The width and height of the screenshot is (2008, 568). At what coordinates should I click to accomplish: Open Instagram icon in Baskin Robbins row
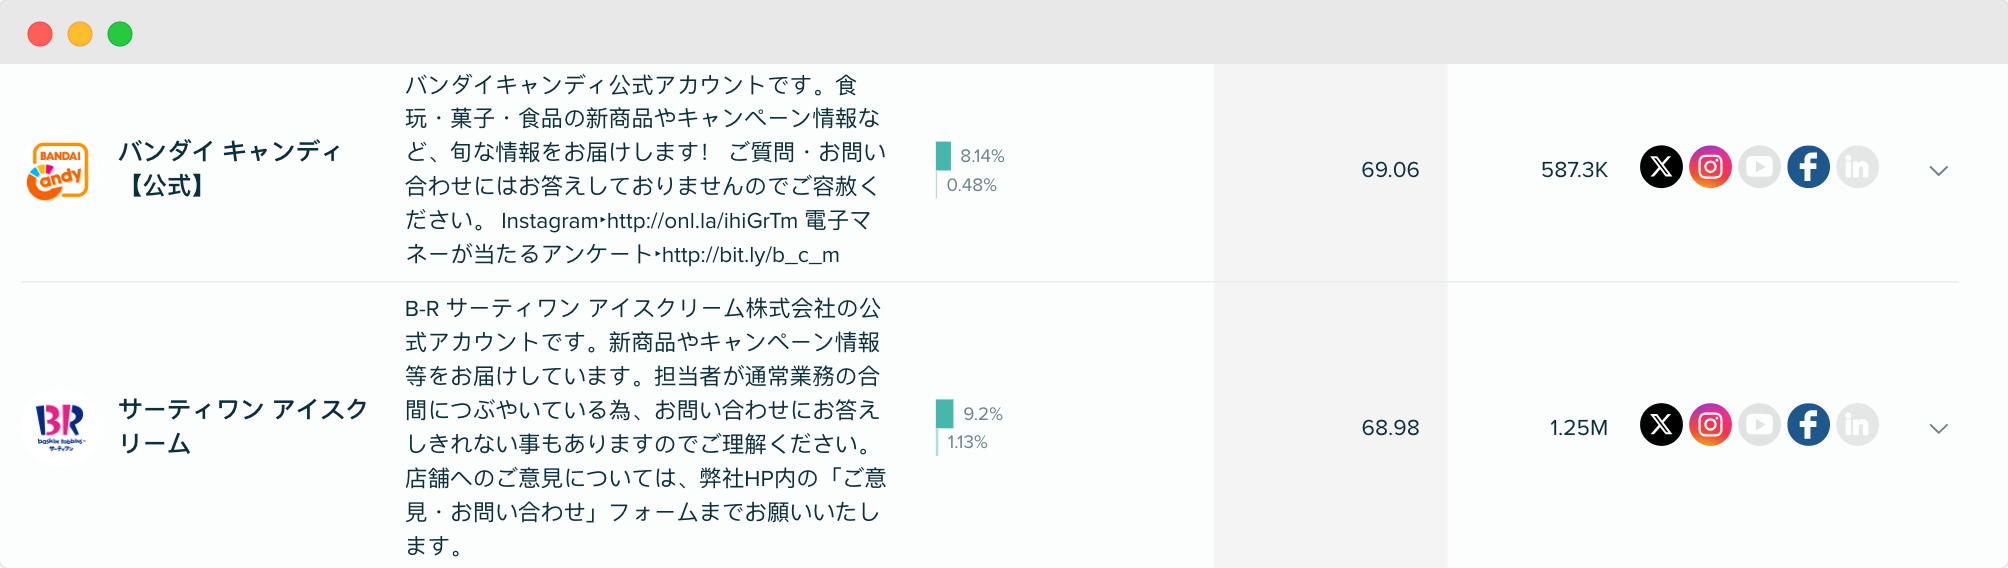coord(1710,425)
